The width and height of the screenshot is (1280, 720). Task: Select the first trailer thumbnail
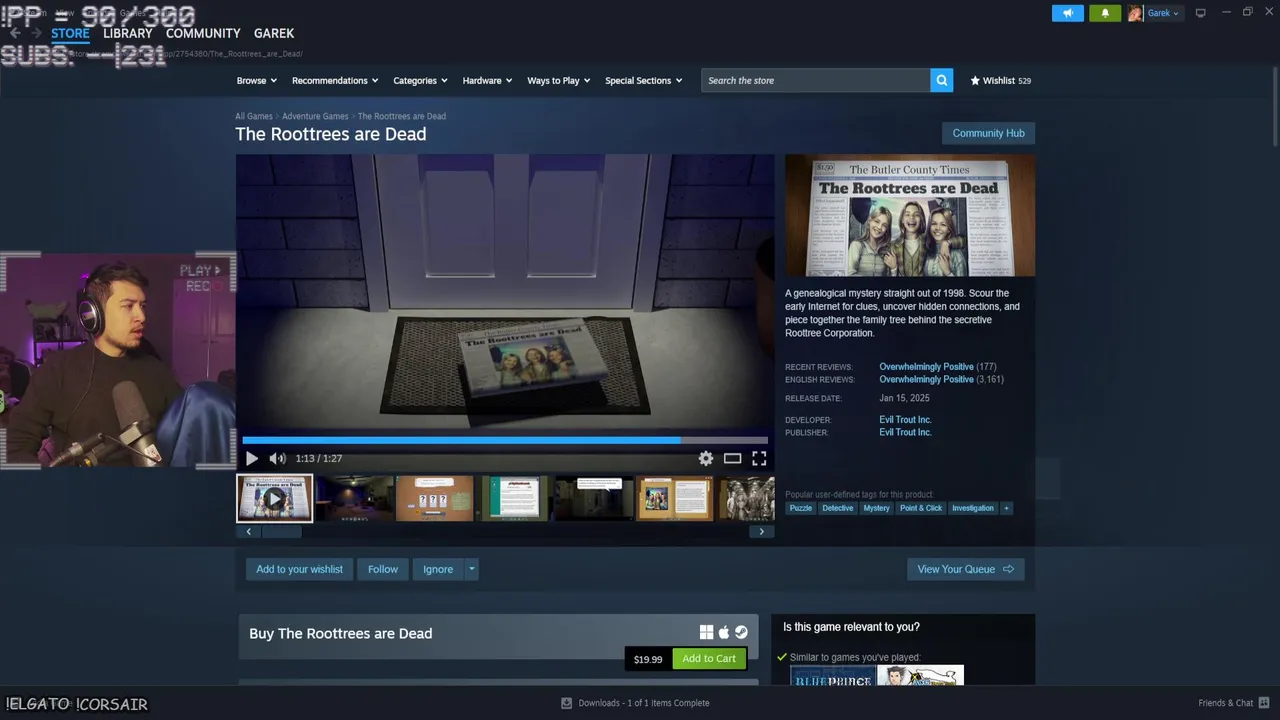coord(274,498)
